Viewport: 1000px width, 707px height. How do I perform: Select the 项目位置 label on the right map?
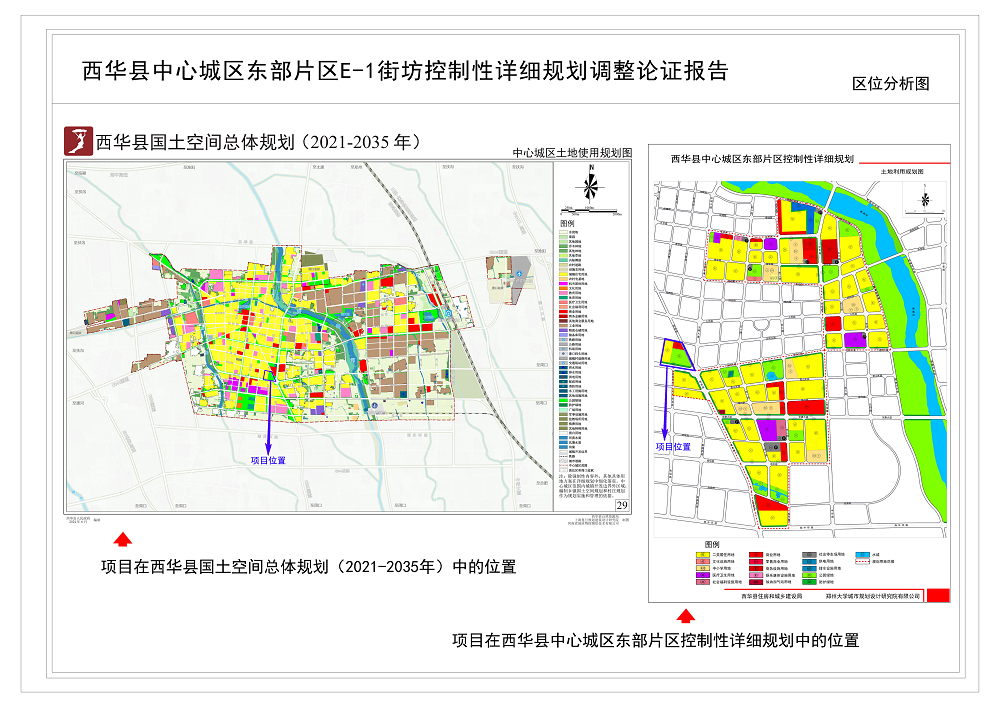[673, 447]
